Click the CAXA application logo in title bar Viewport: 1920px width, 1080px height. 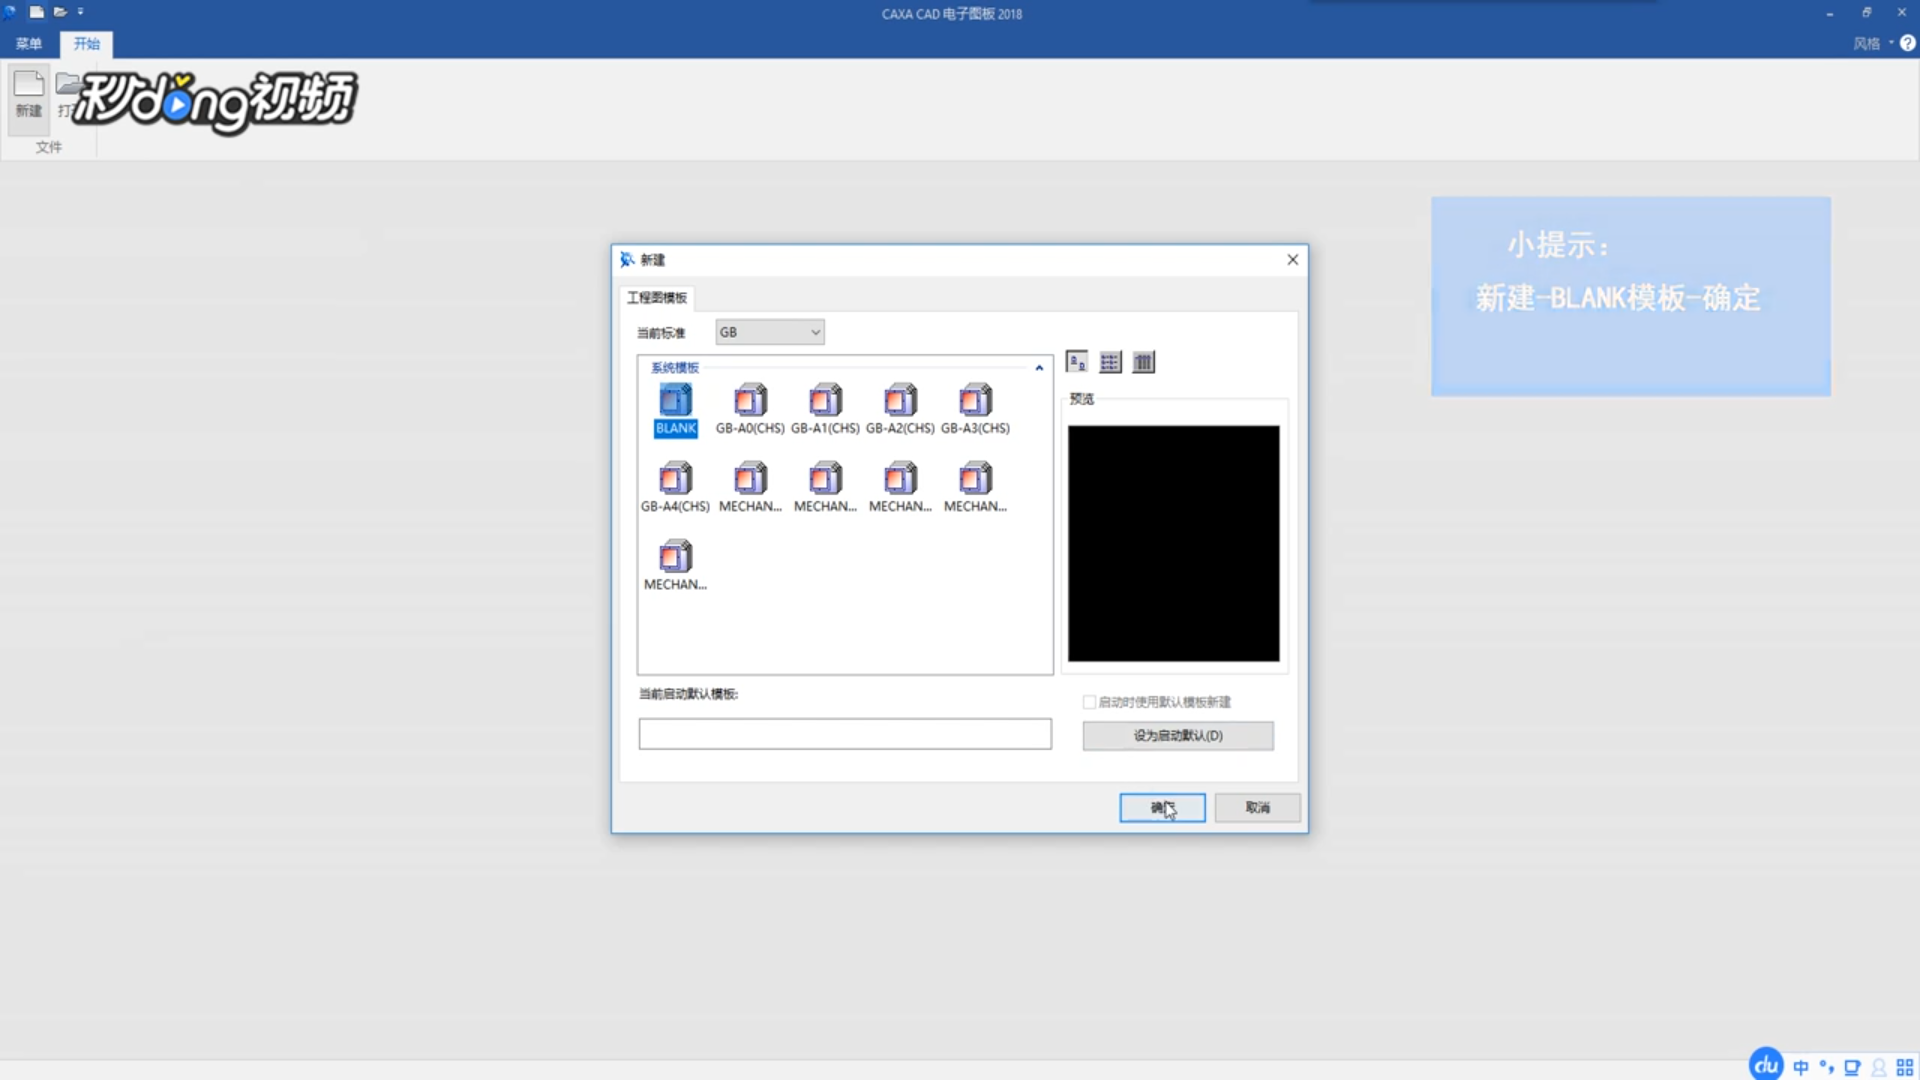pos(10,12)
